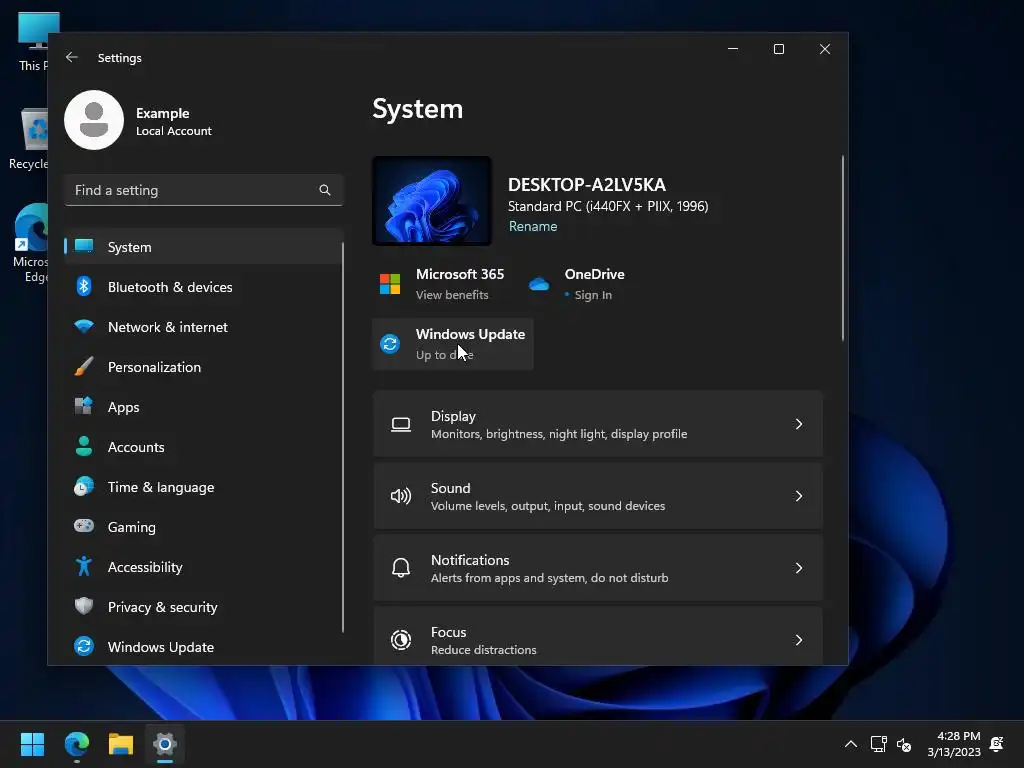Click the network status tray icon

[x=878, y=744]
